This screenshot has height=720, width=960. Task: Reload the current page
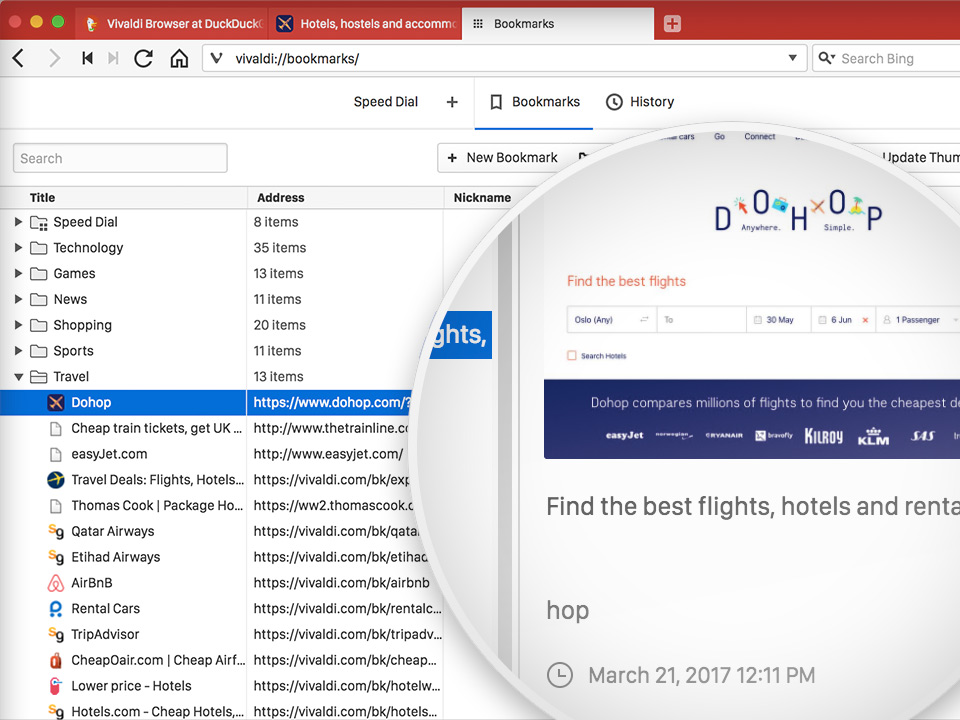(144, 59)
